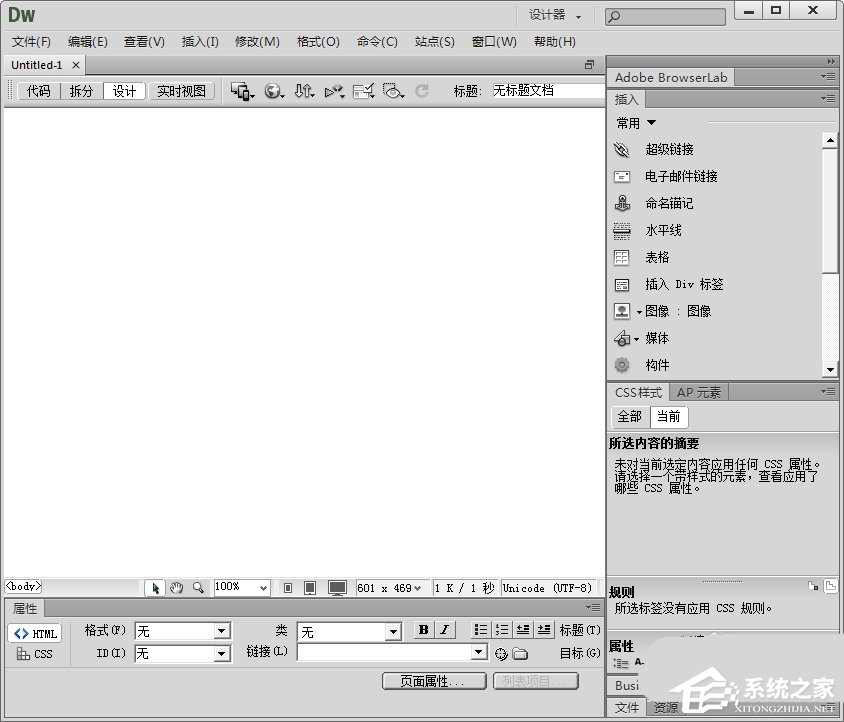844x722 pixels.
Task: Select the Hand tool in the status bar
Action: click(177, 587)
